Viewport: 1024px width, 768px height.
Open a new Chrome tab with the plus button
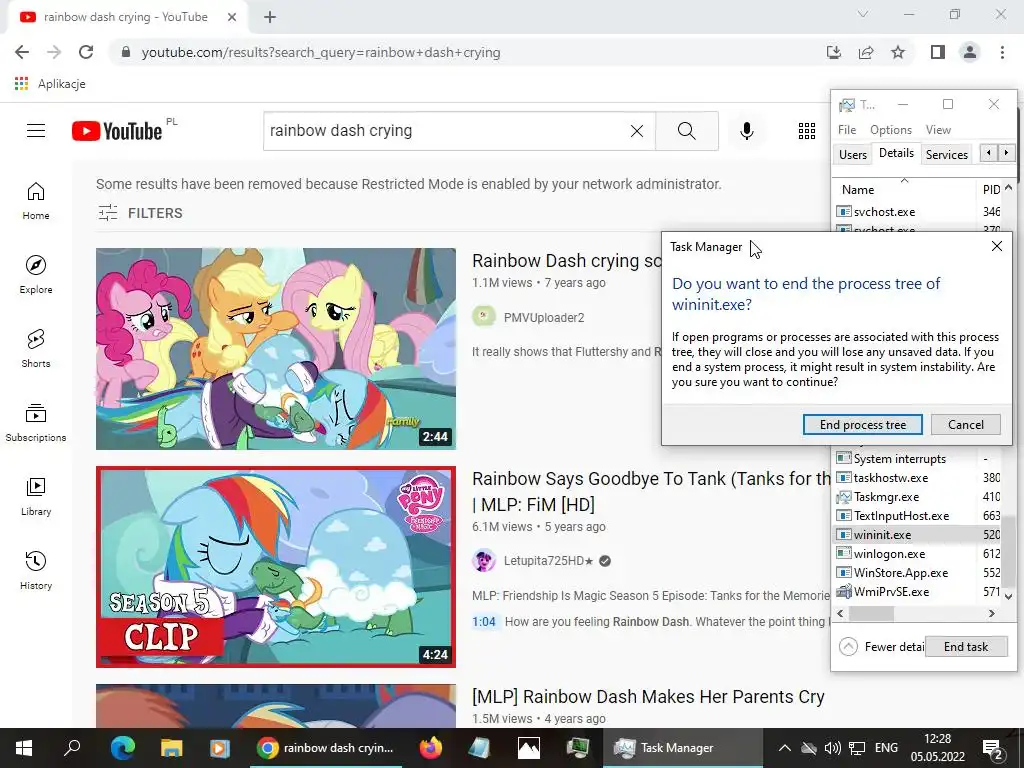pyautogui.click(x=270, y=17)
